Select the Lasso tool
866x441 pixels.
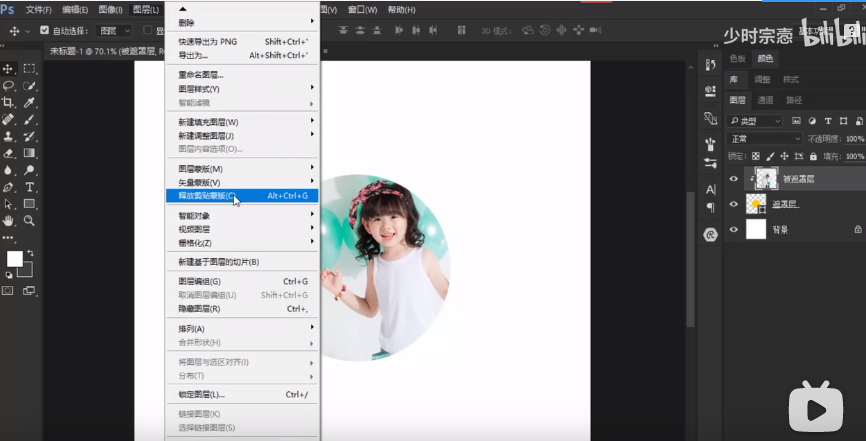click(x=9, y=86)
